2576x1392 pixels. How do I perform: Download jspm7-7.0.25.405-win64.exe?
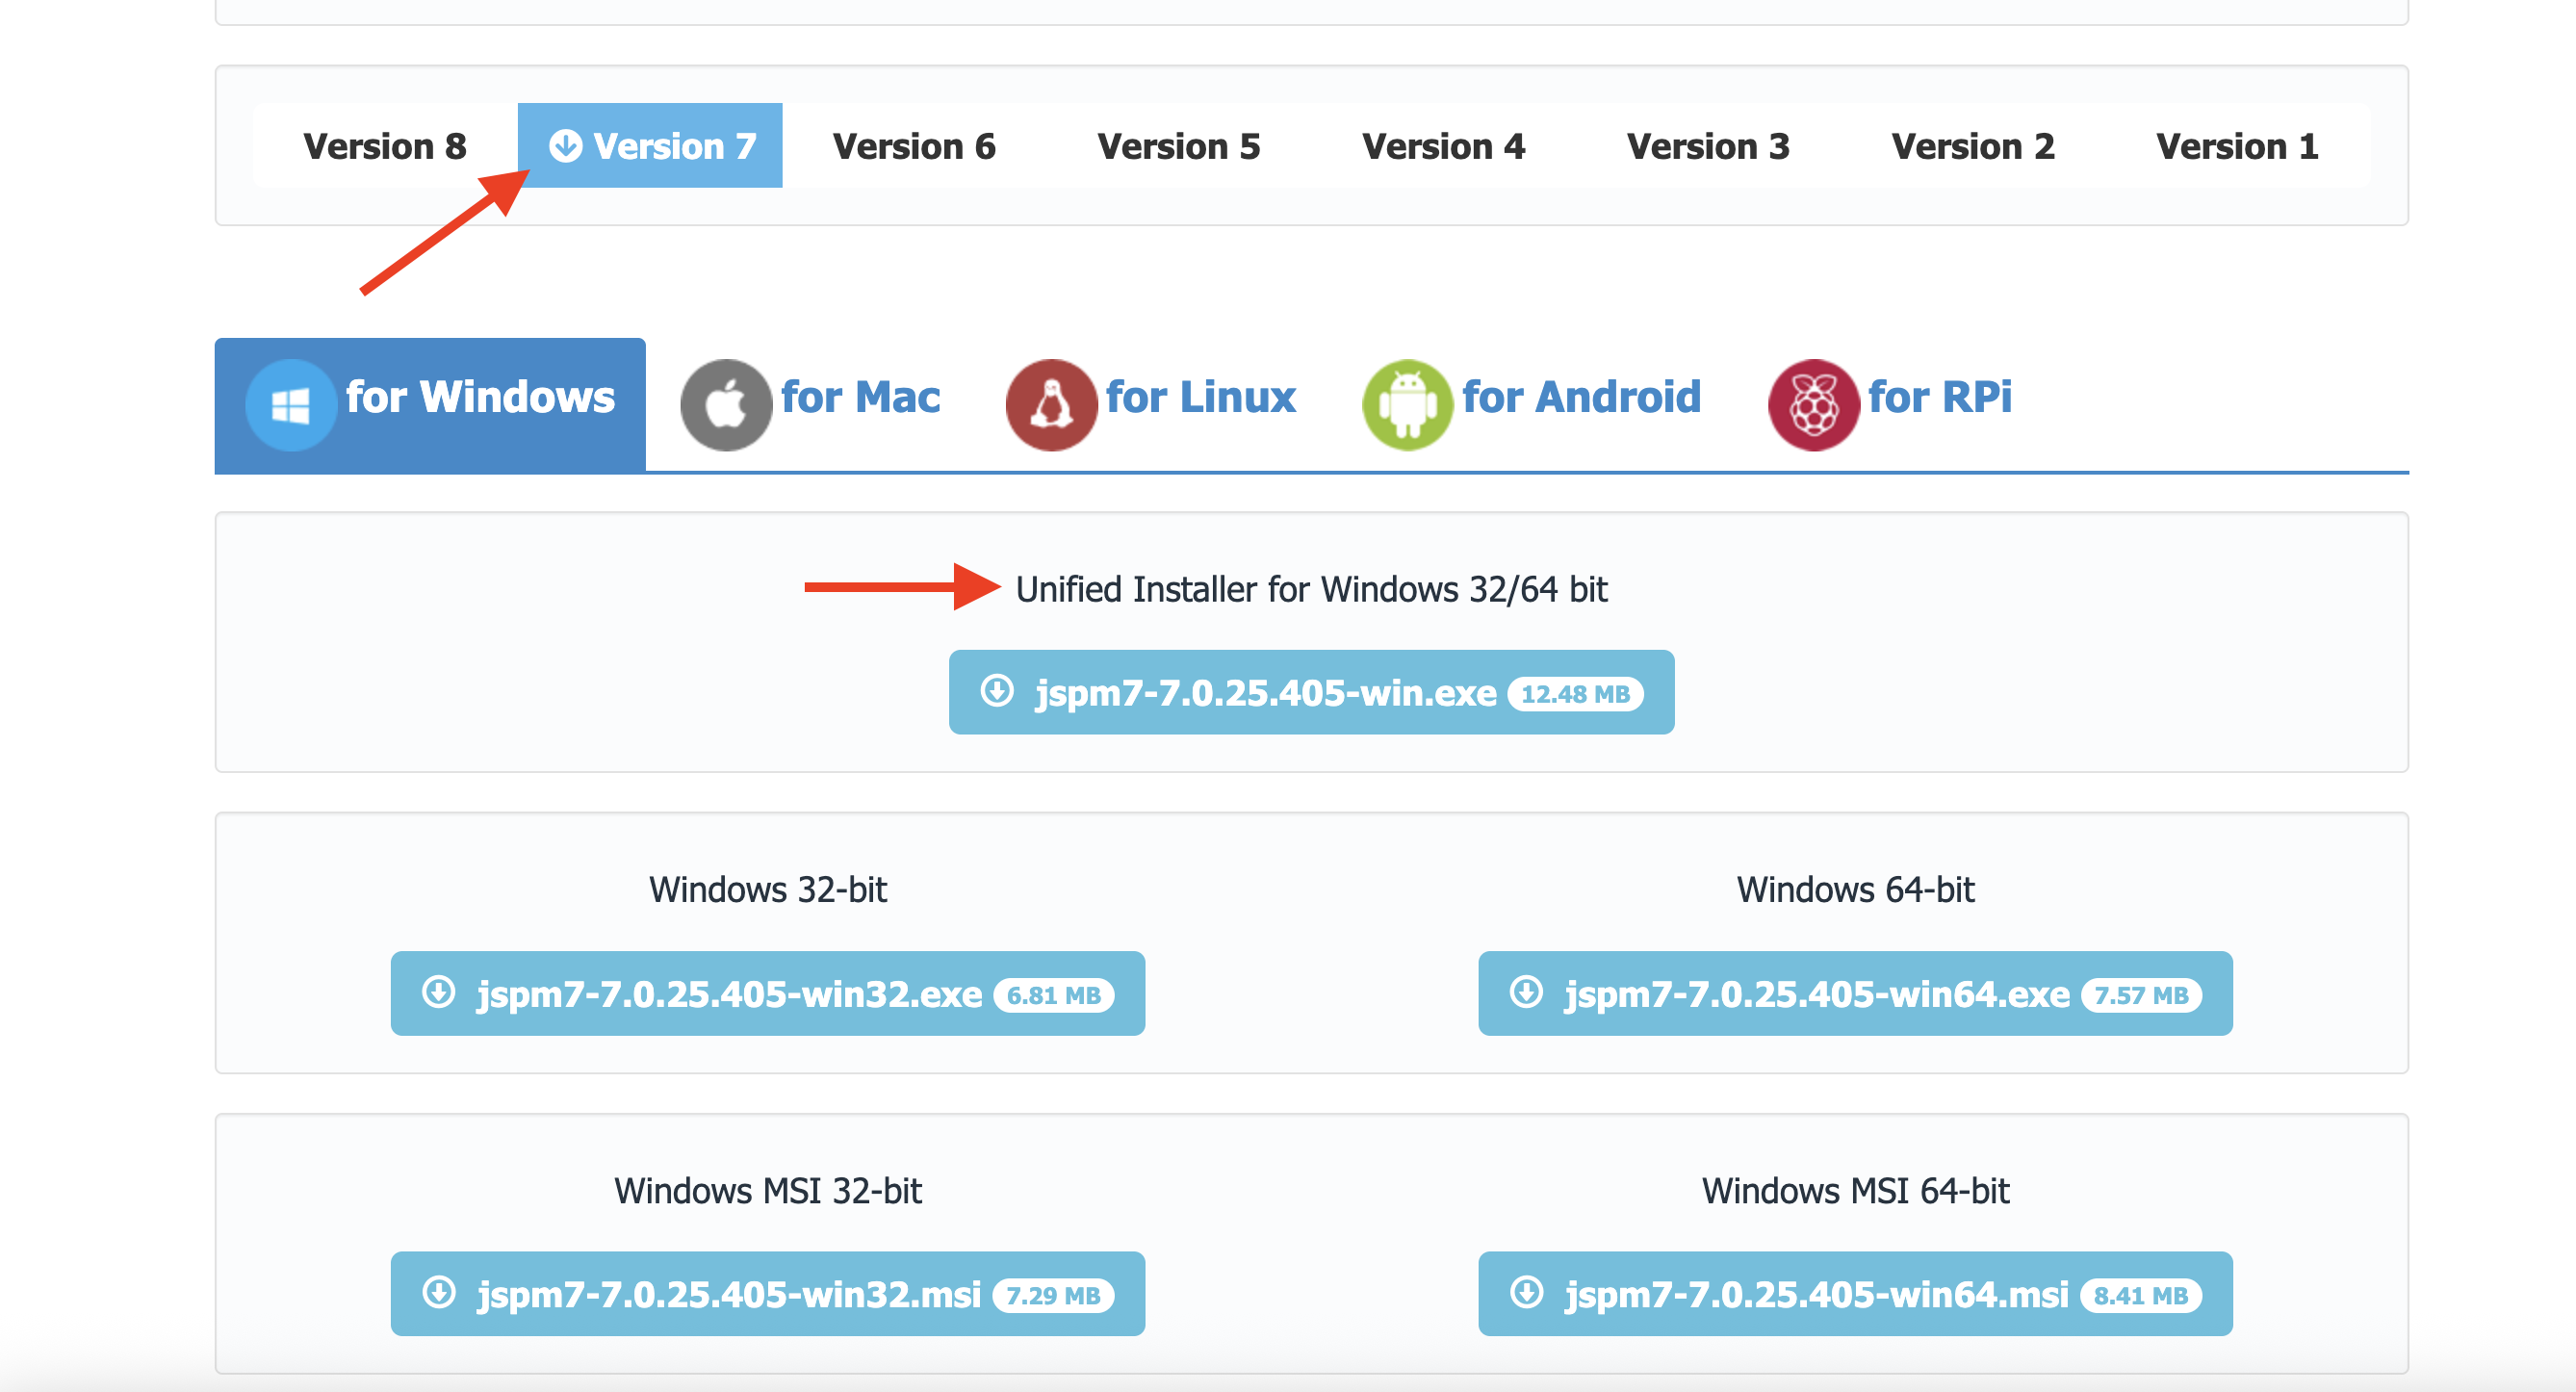(x=1855, y=993)
